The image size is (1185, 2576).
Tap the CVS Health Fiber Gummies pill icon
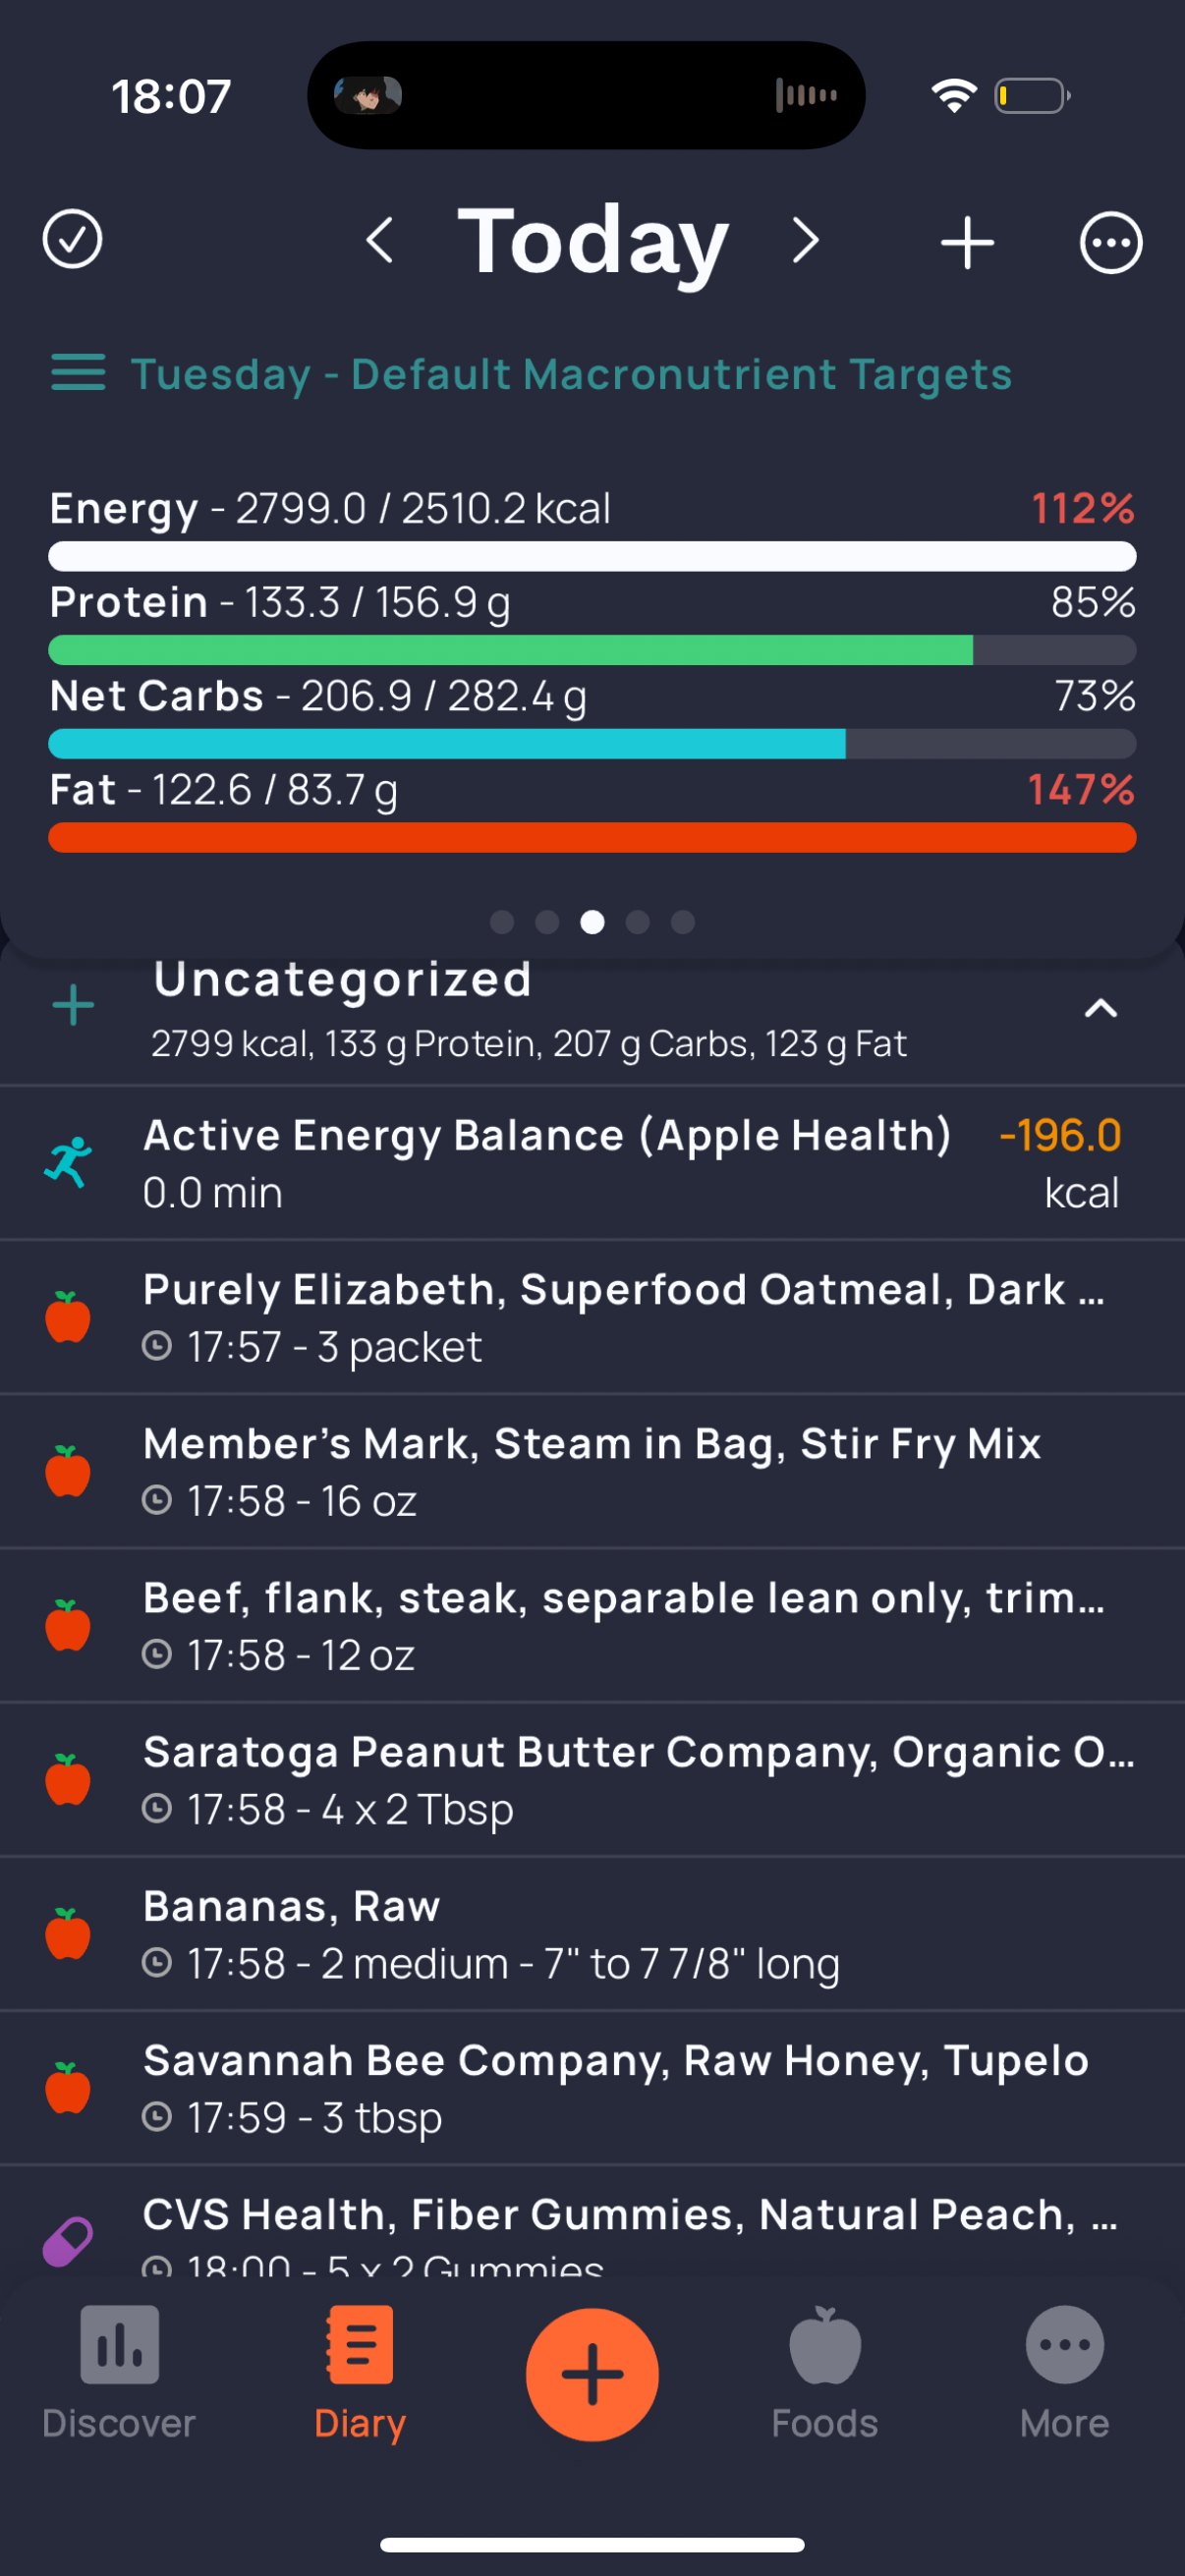[x=68, y=2241]
